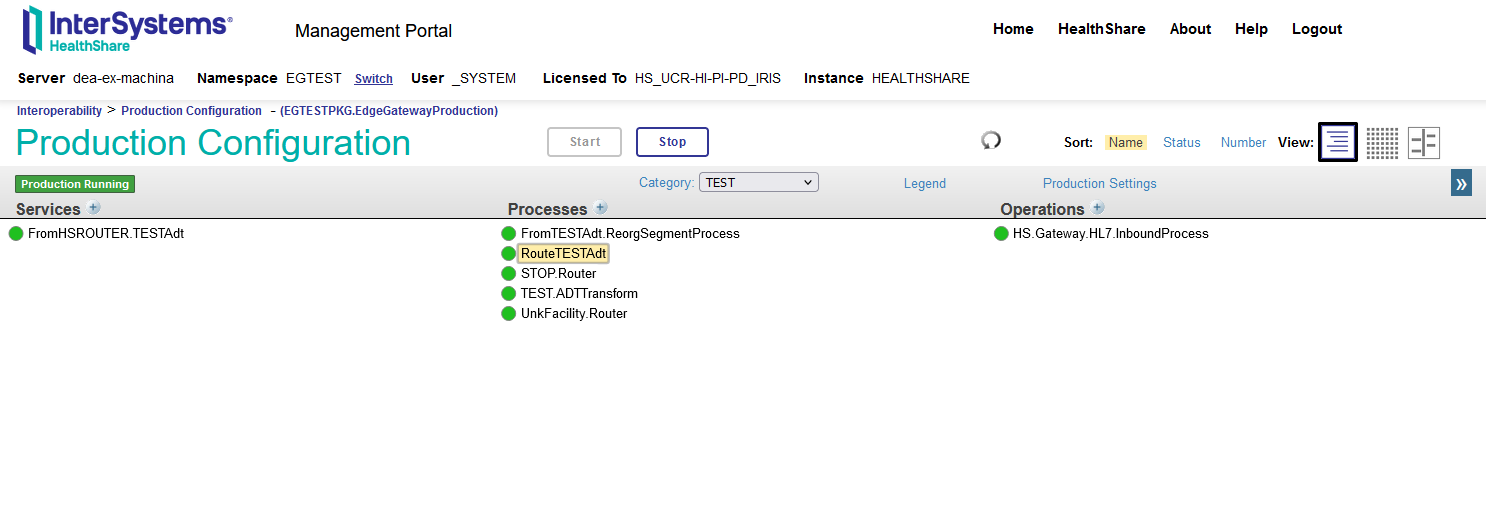Expand the right settings panel arrow

click(1461, 183)
